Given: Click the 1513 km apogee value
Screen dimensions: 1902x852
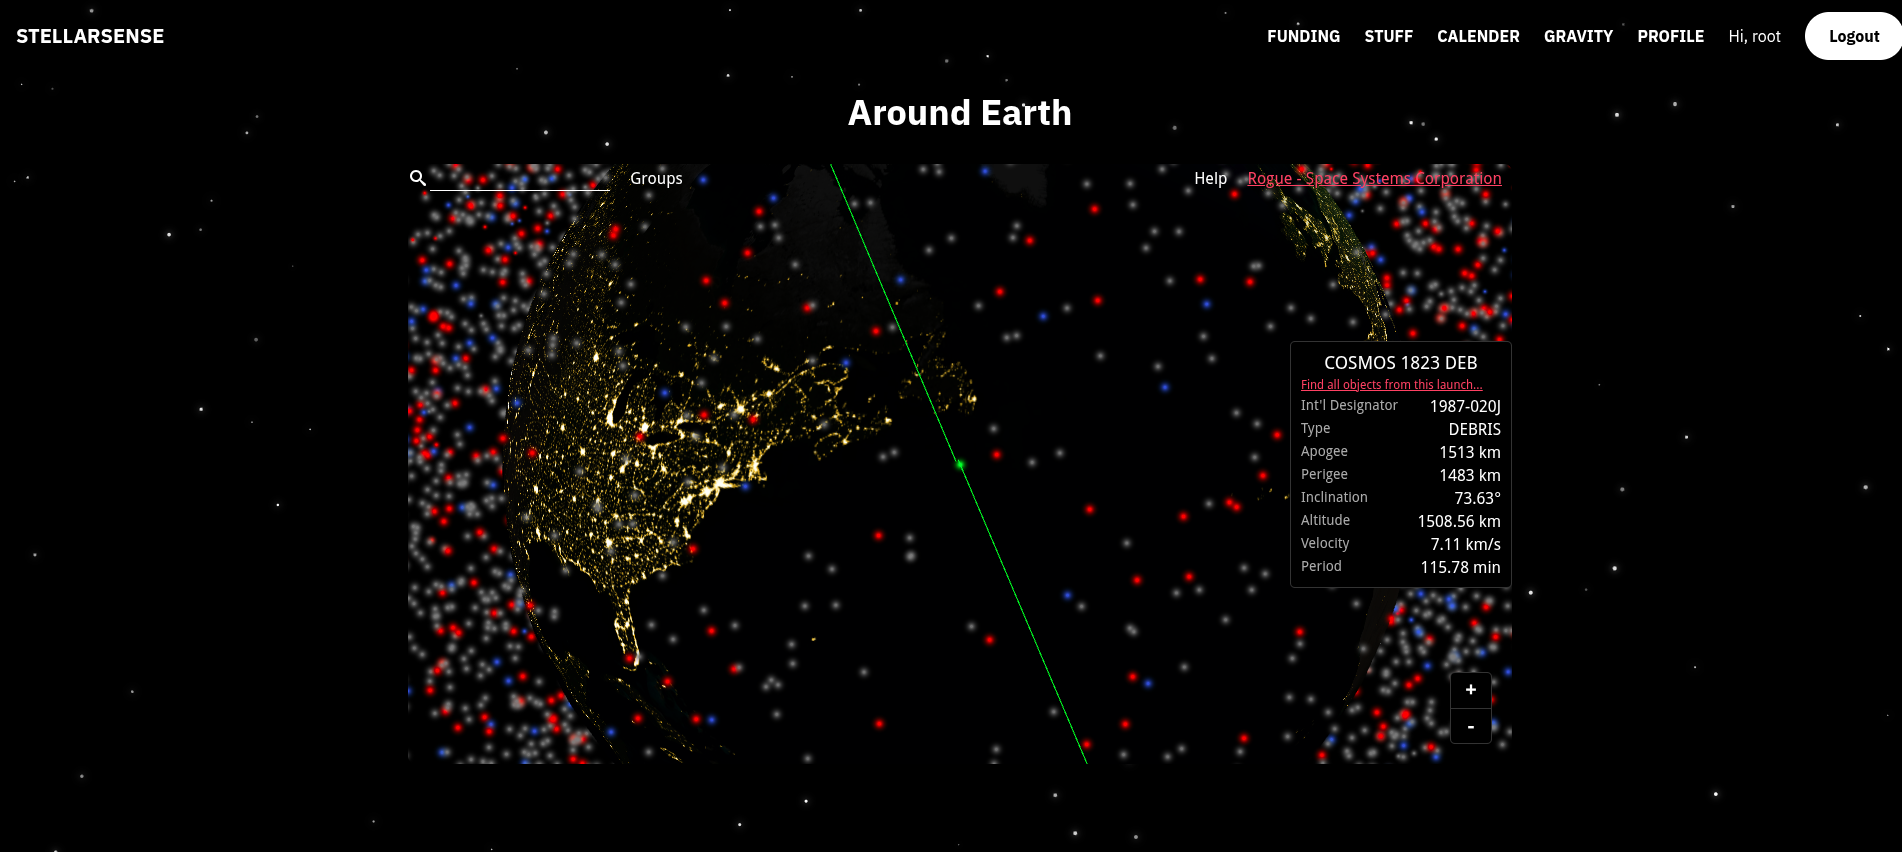Looking at the screenshot, I should pyautogui.click(x=1469, y=452).
